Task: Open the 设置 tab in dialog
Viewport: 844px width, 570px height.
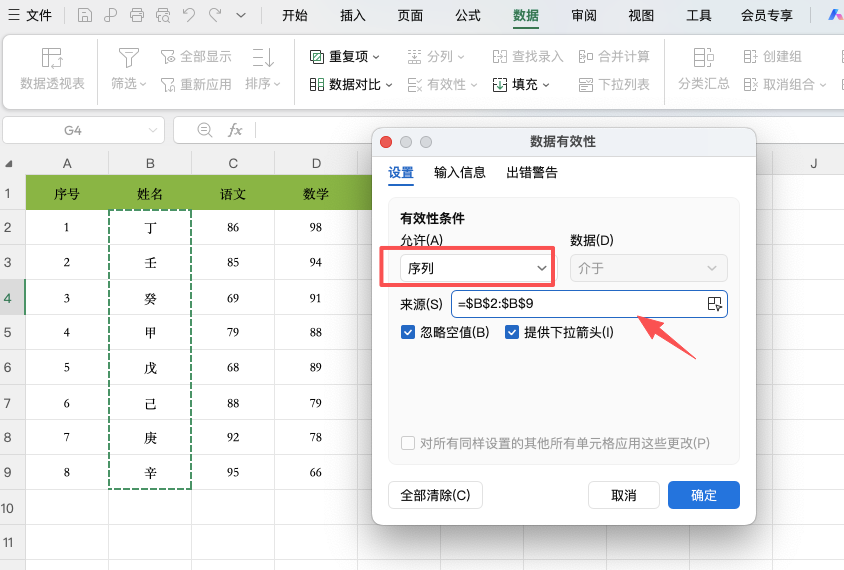Action: tap(401, 172)
